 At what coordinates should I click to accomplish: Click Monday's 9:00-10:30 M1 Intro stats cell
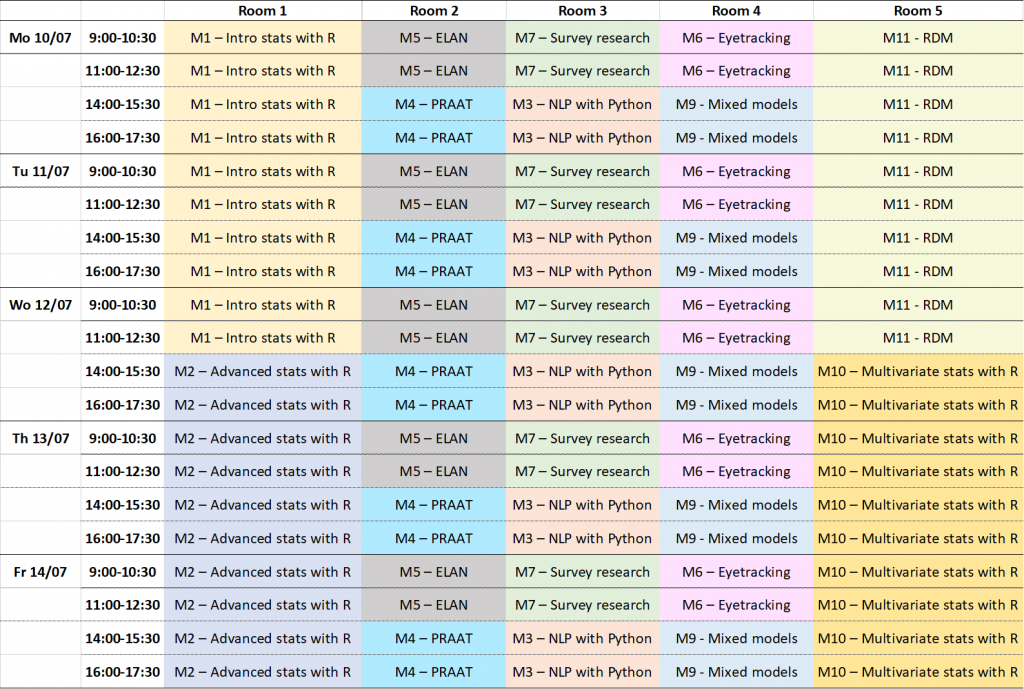263,38
